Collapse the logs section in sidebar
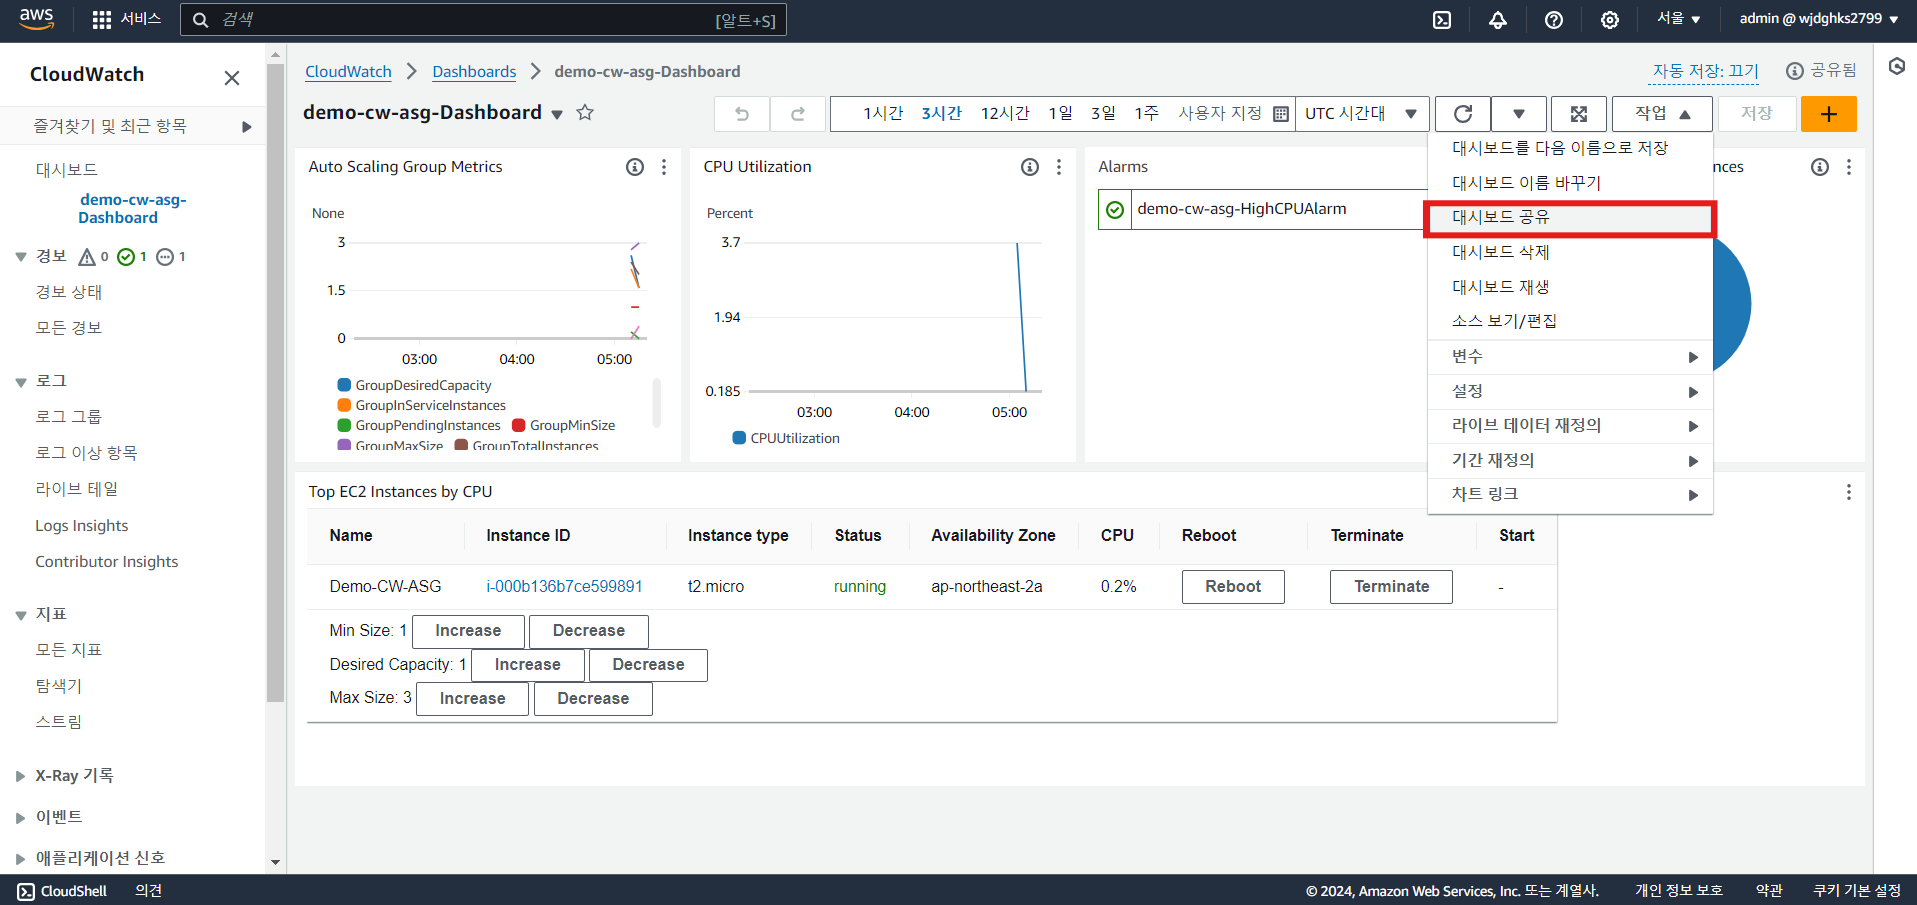1917x905 pixels. point(21,382)
